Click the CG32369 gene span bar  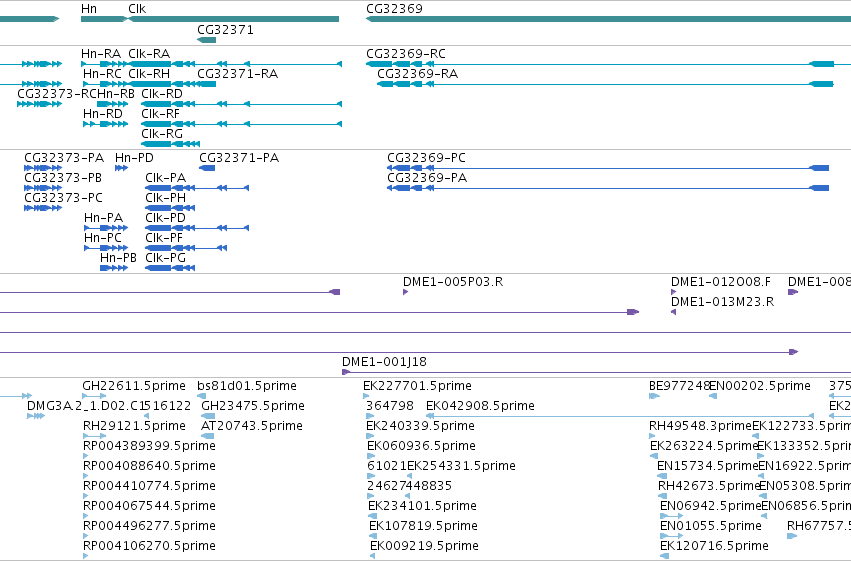(608, 19)
